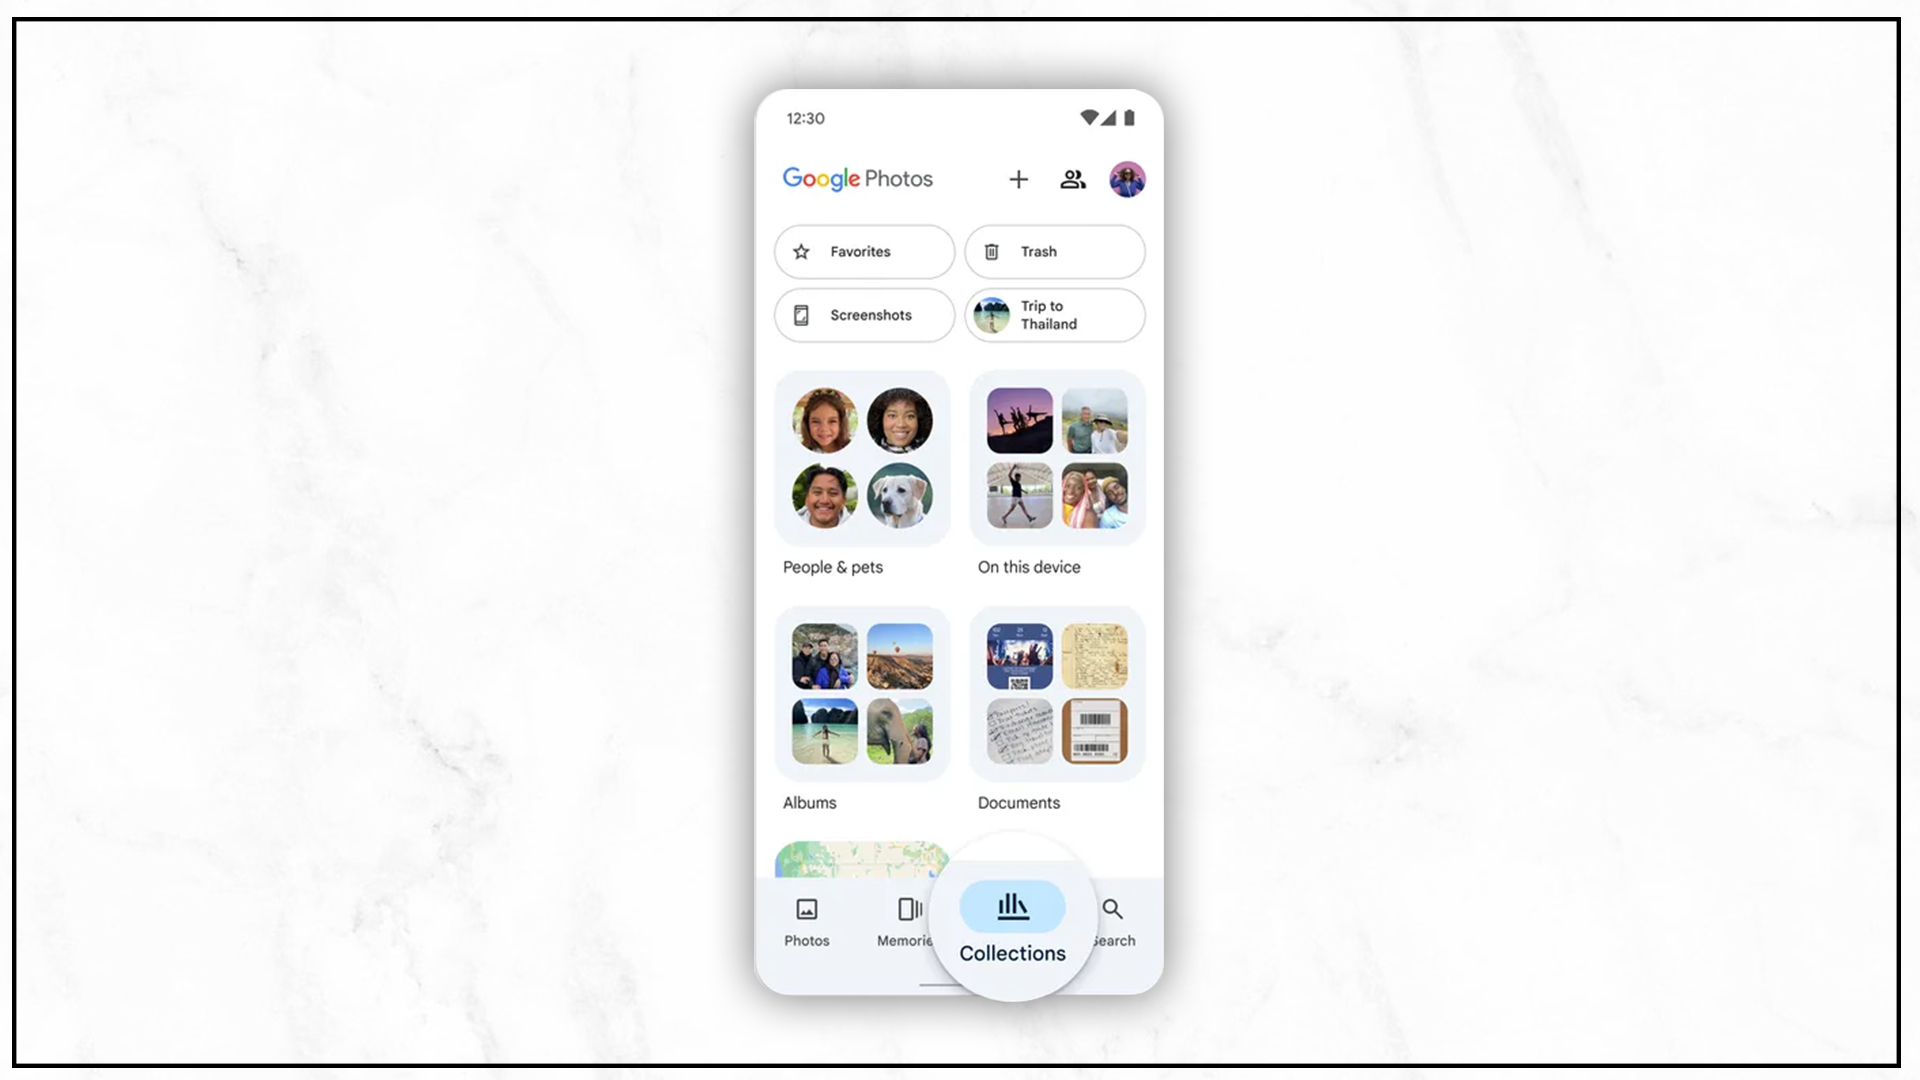Open the Screenshots folder
This screenshot has width=1920, height=1080.
click(x=864, y=314)
